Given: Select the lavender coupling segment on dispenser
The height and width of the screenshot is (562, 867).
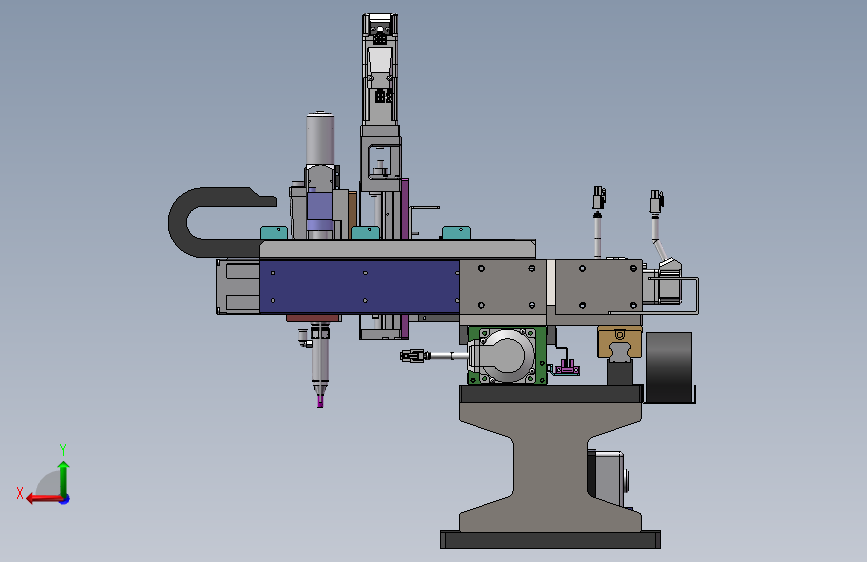Looking at the screenshot, I should 320,210.
